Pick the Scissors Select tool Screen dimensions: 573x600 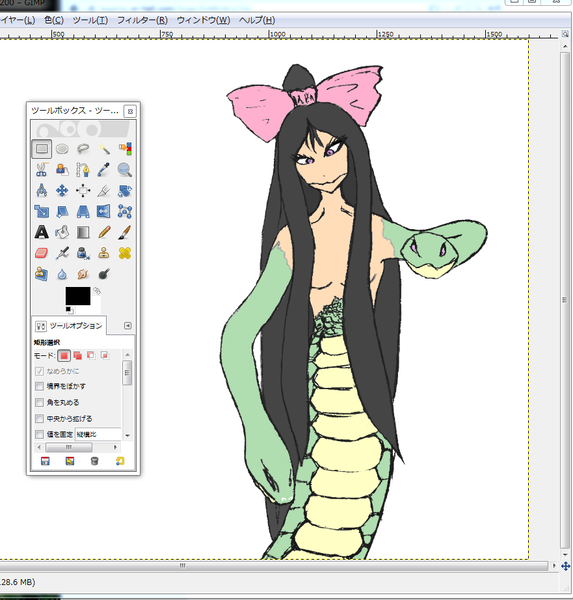click(41, 170)
